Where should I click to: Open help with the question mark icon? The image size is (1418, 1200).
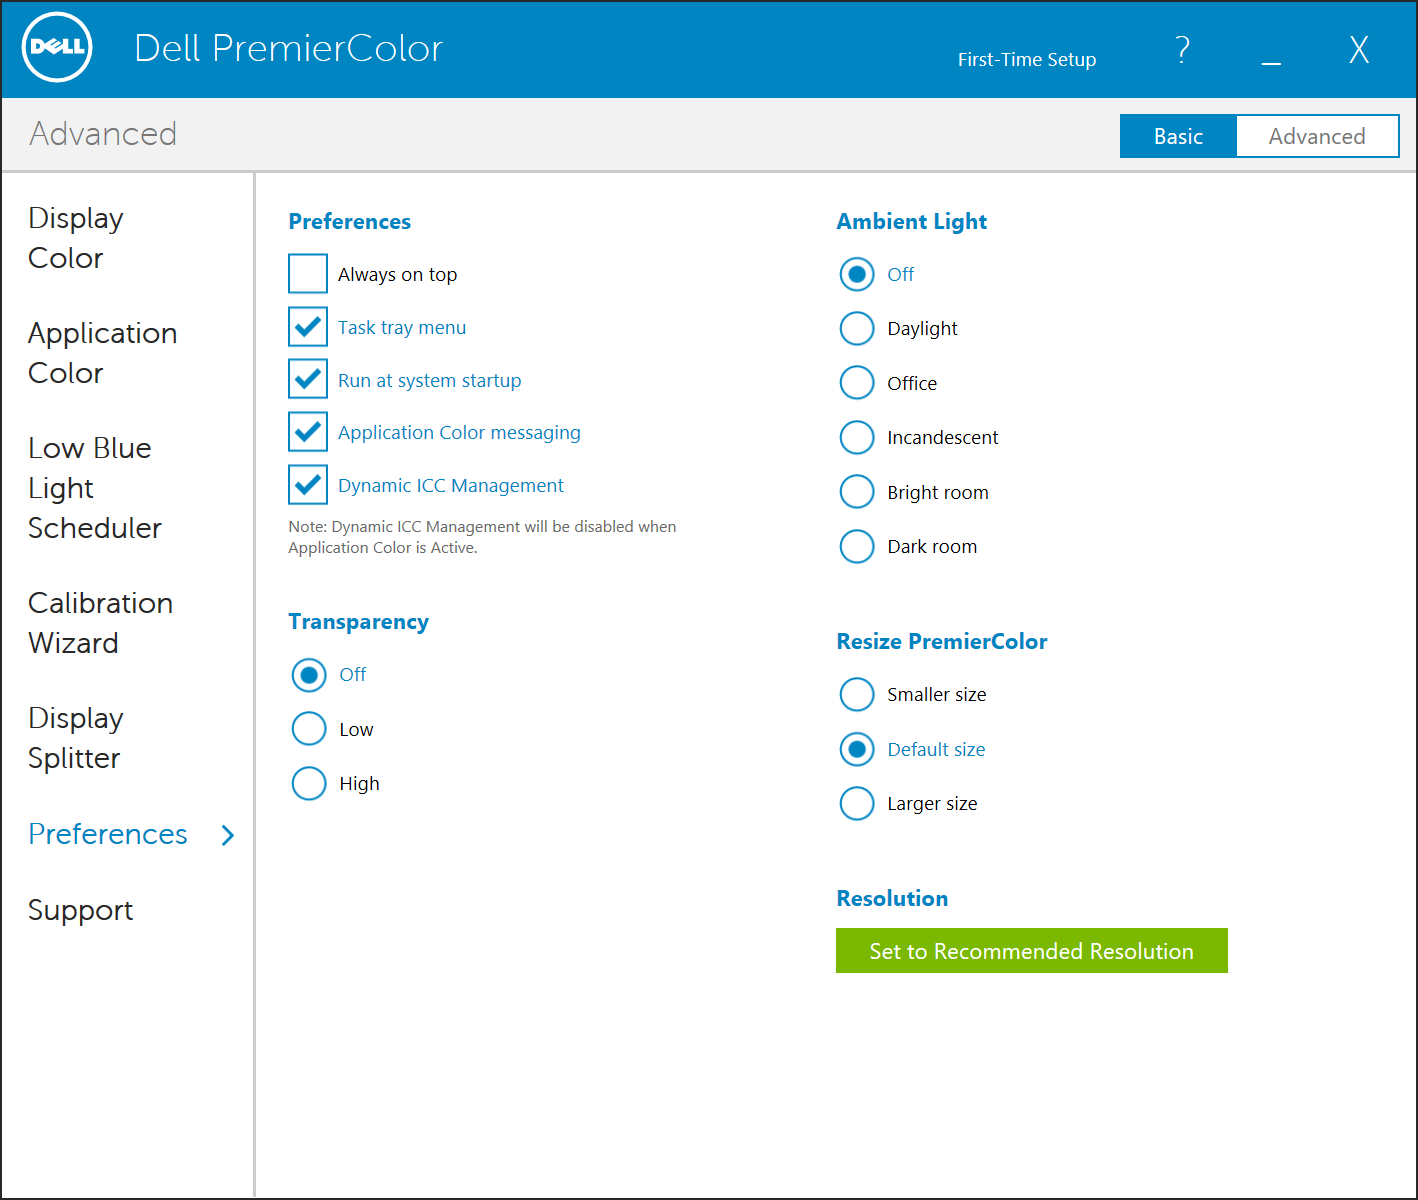(x=1182, y=49)
